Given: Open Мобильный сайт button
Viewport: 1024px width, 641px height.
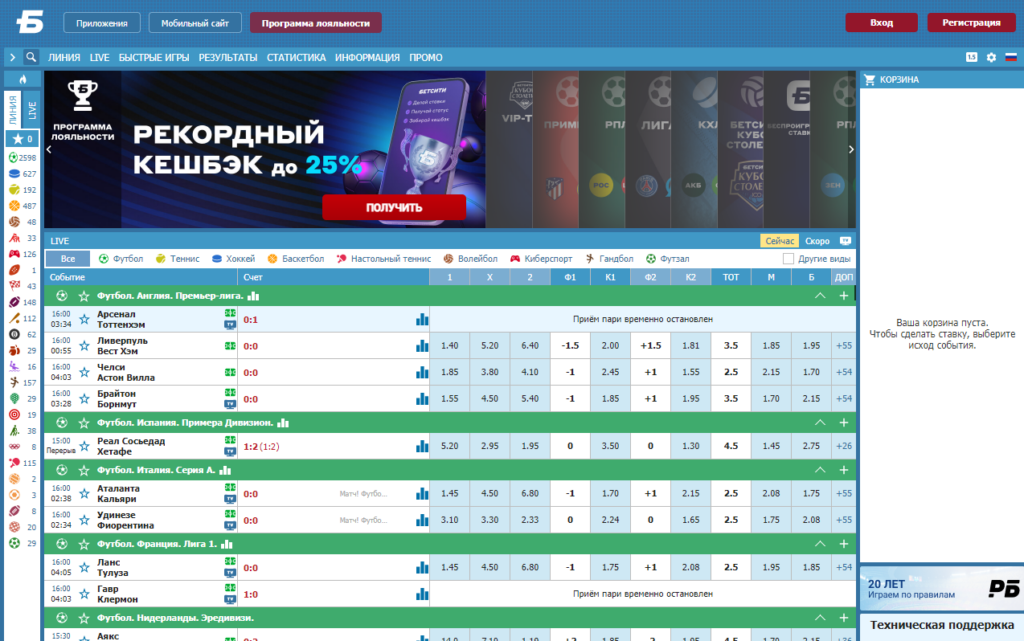Looking at the screenshot, I should [x=195, y=23].
